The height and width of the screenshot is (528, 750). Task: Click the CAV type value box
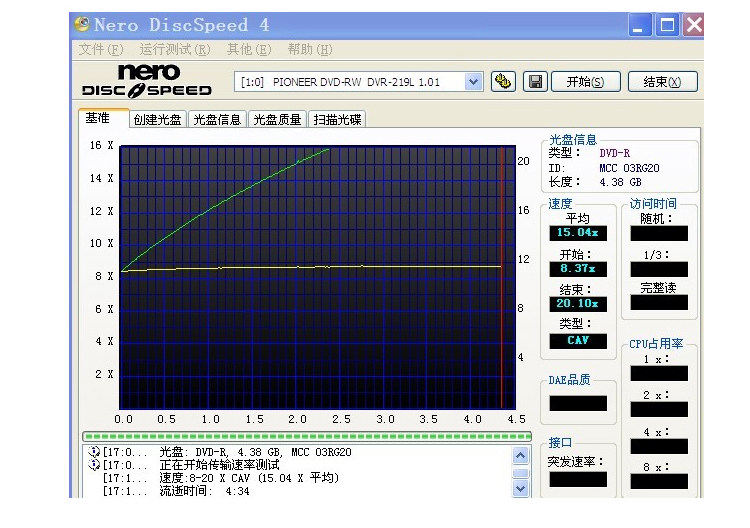click(578, 341)
